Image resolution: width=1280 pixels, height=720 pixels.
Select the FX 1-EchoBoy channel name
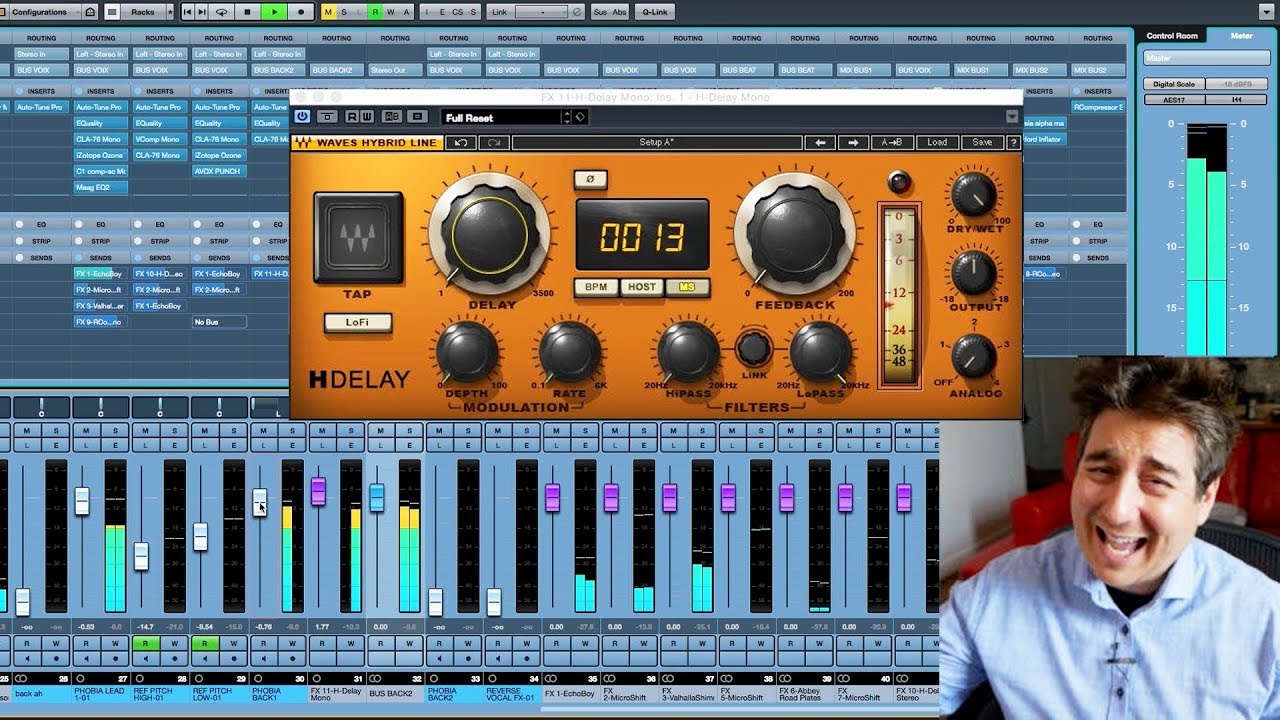(x=570, y=694)
